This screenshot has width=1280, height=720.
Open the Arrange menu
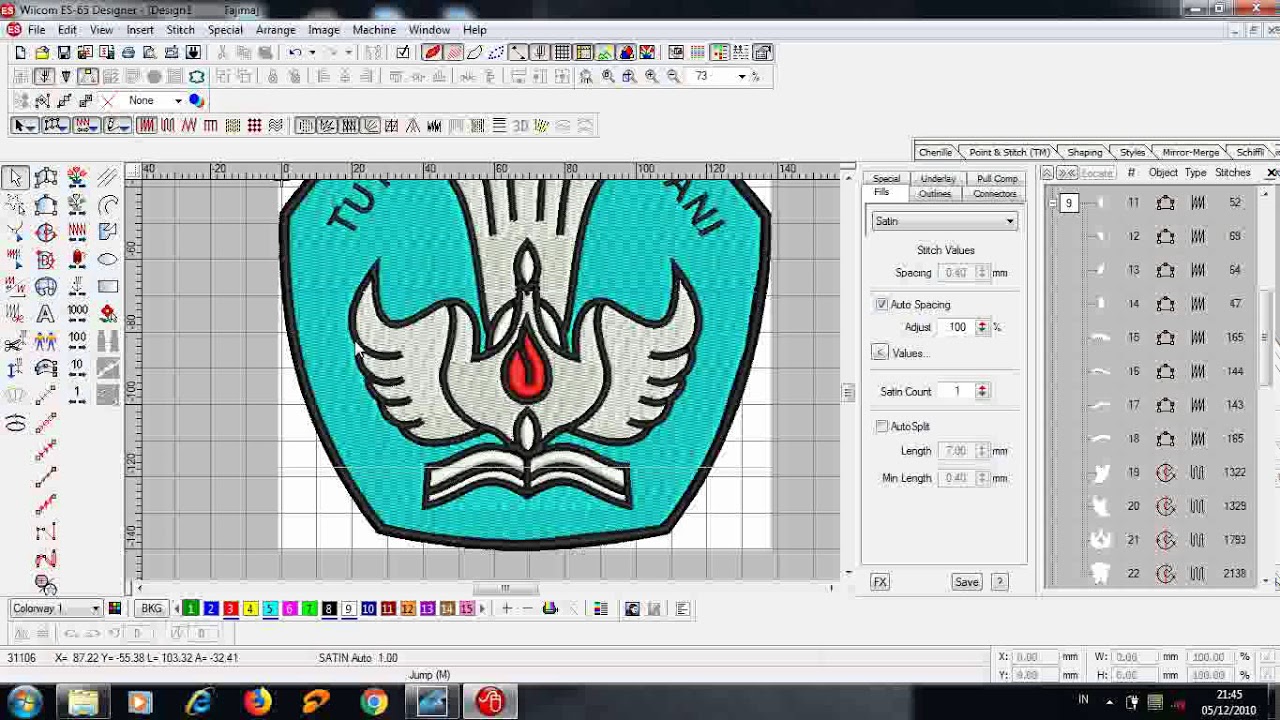click(275, 30)
